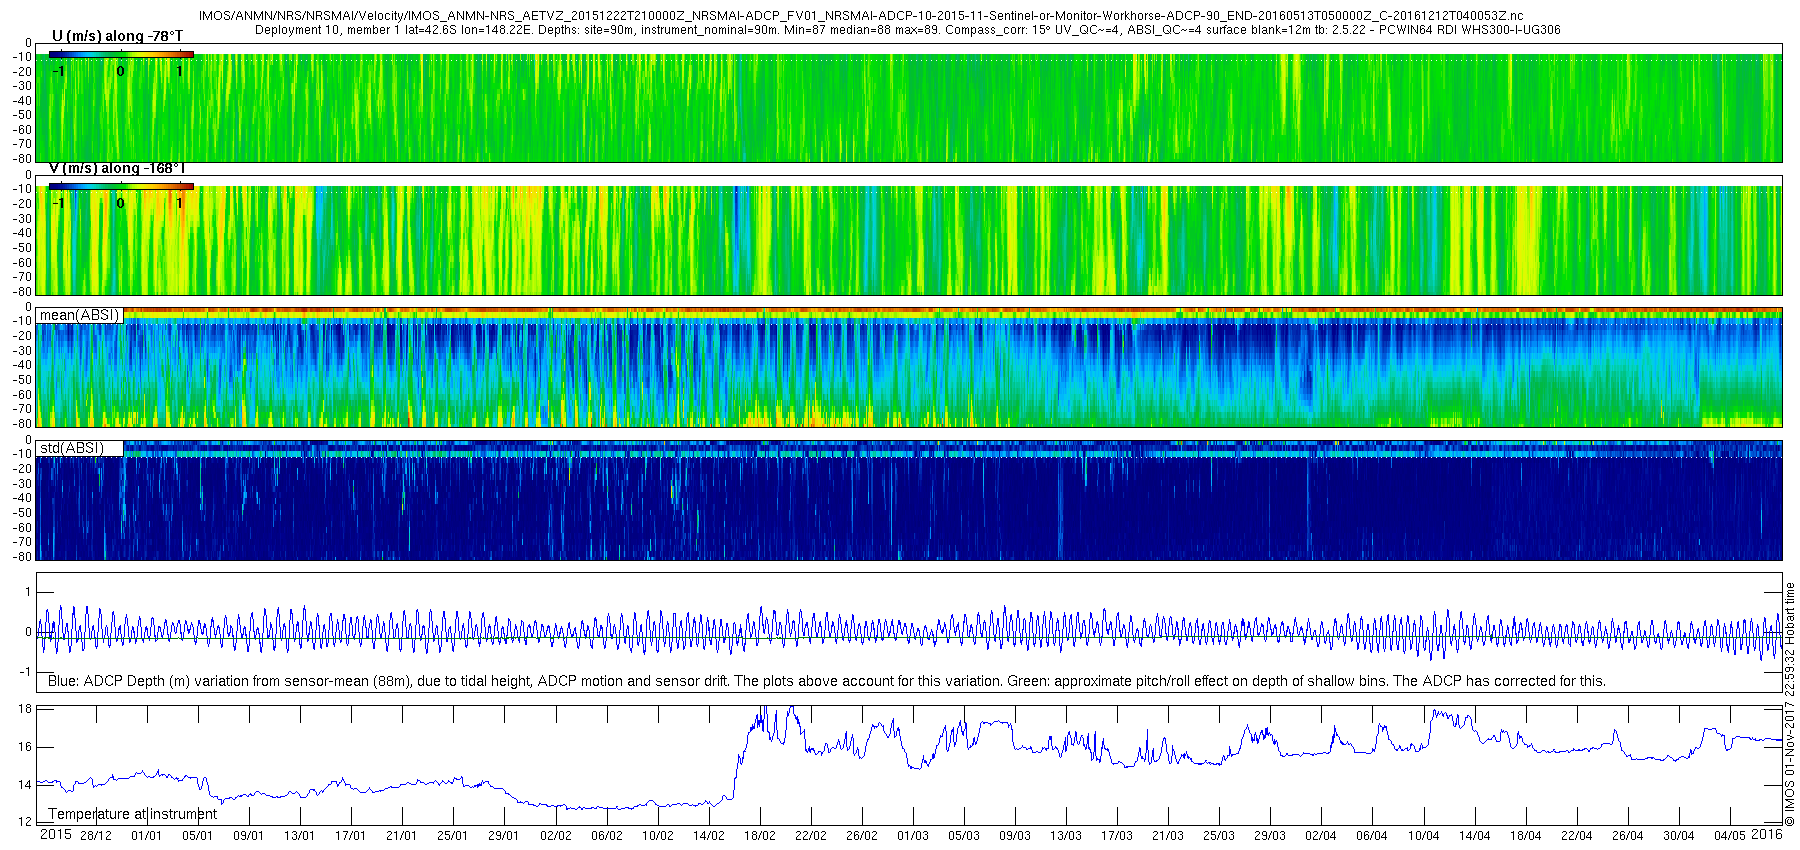Select the 'V (m/s) along -168°T' label

pos(116,168)
